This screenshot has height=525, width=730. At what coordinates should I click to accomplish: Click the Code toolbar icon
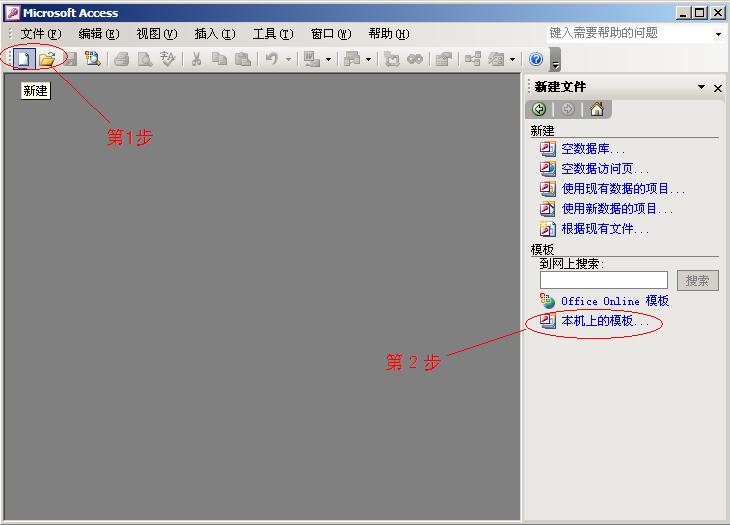pyautogui.click(x=392, y=59)
